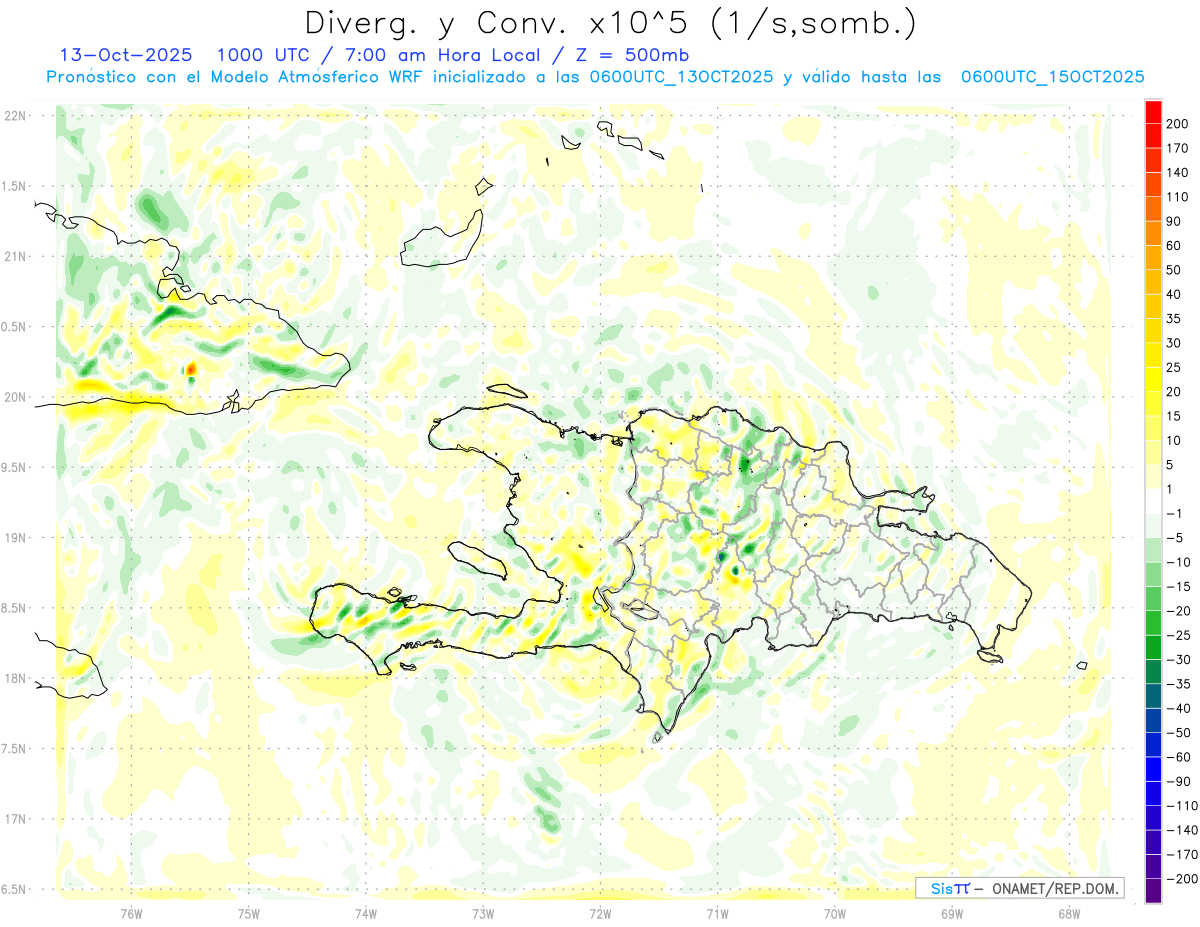Click the '22N' latitude label
The width and height of the screenshot is (1200, 927).
click(14, 116)
